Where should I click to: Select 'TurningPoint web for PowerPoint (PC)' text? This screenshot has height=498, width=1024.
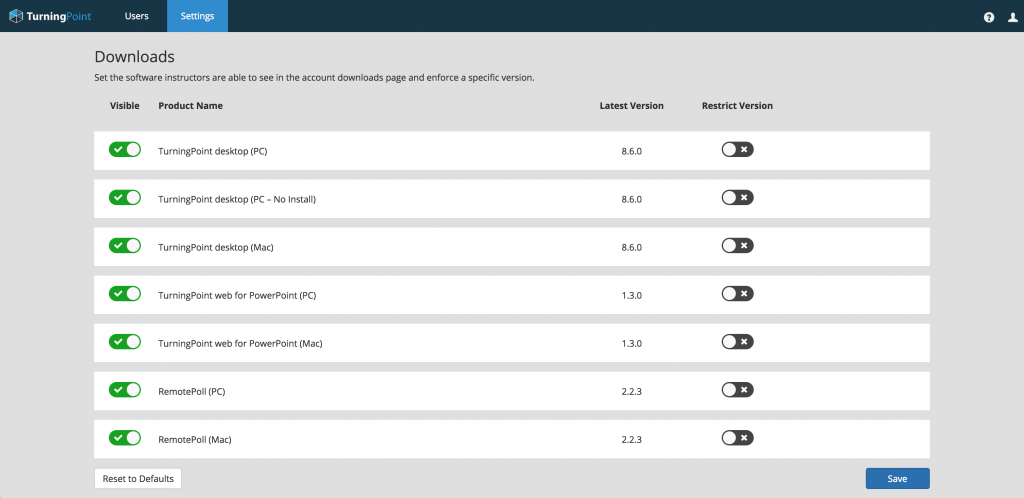point(237,295)
